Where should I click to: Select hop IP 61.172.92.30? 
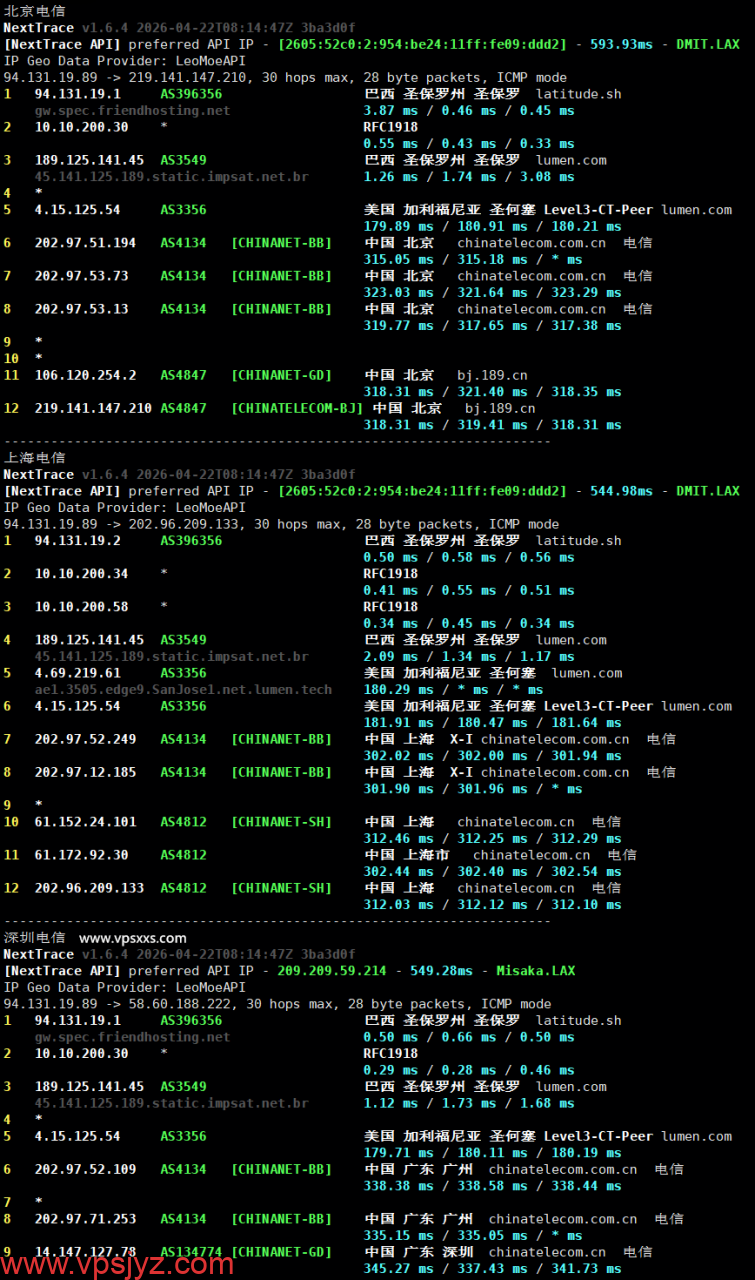click(x=81, y=855)
